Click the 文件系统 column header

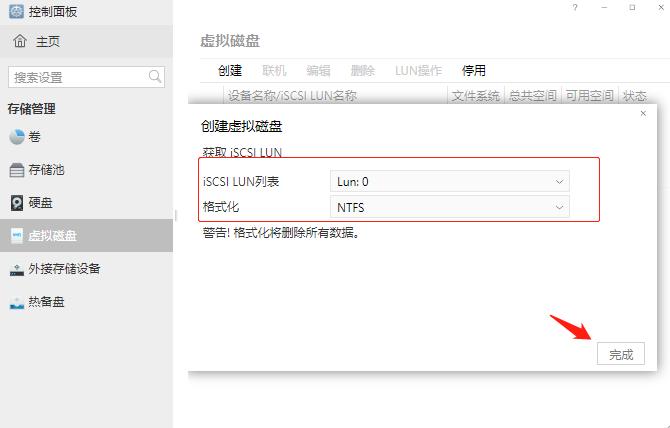coord(476,96)
